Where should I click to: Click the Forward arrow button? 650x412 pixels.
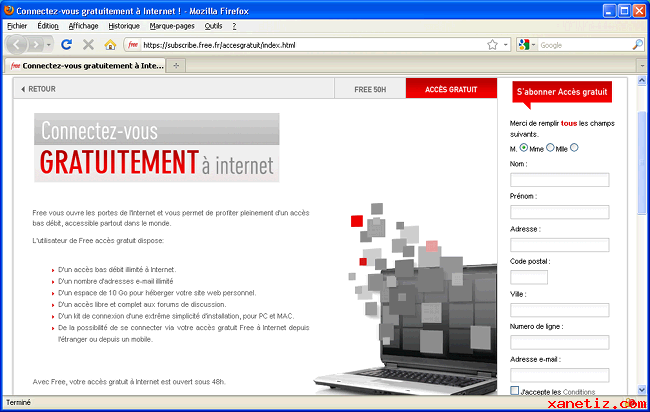click(x=36, y=44)
